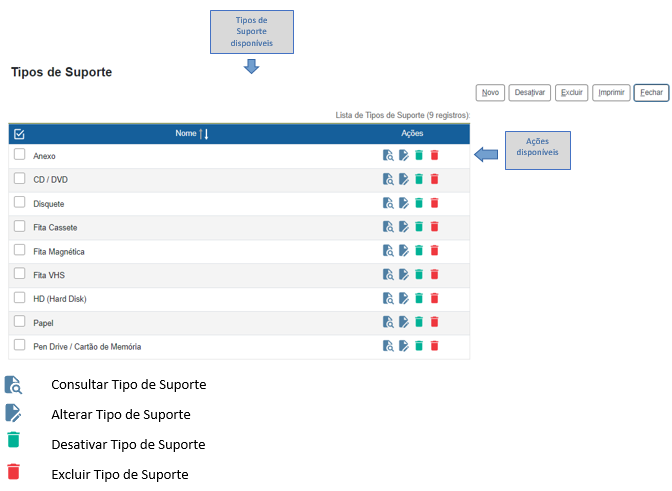Open consult icon for Fita Magnética row
The height and width of the screenshot is (491, 672).
[x=388, y=251]
